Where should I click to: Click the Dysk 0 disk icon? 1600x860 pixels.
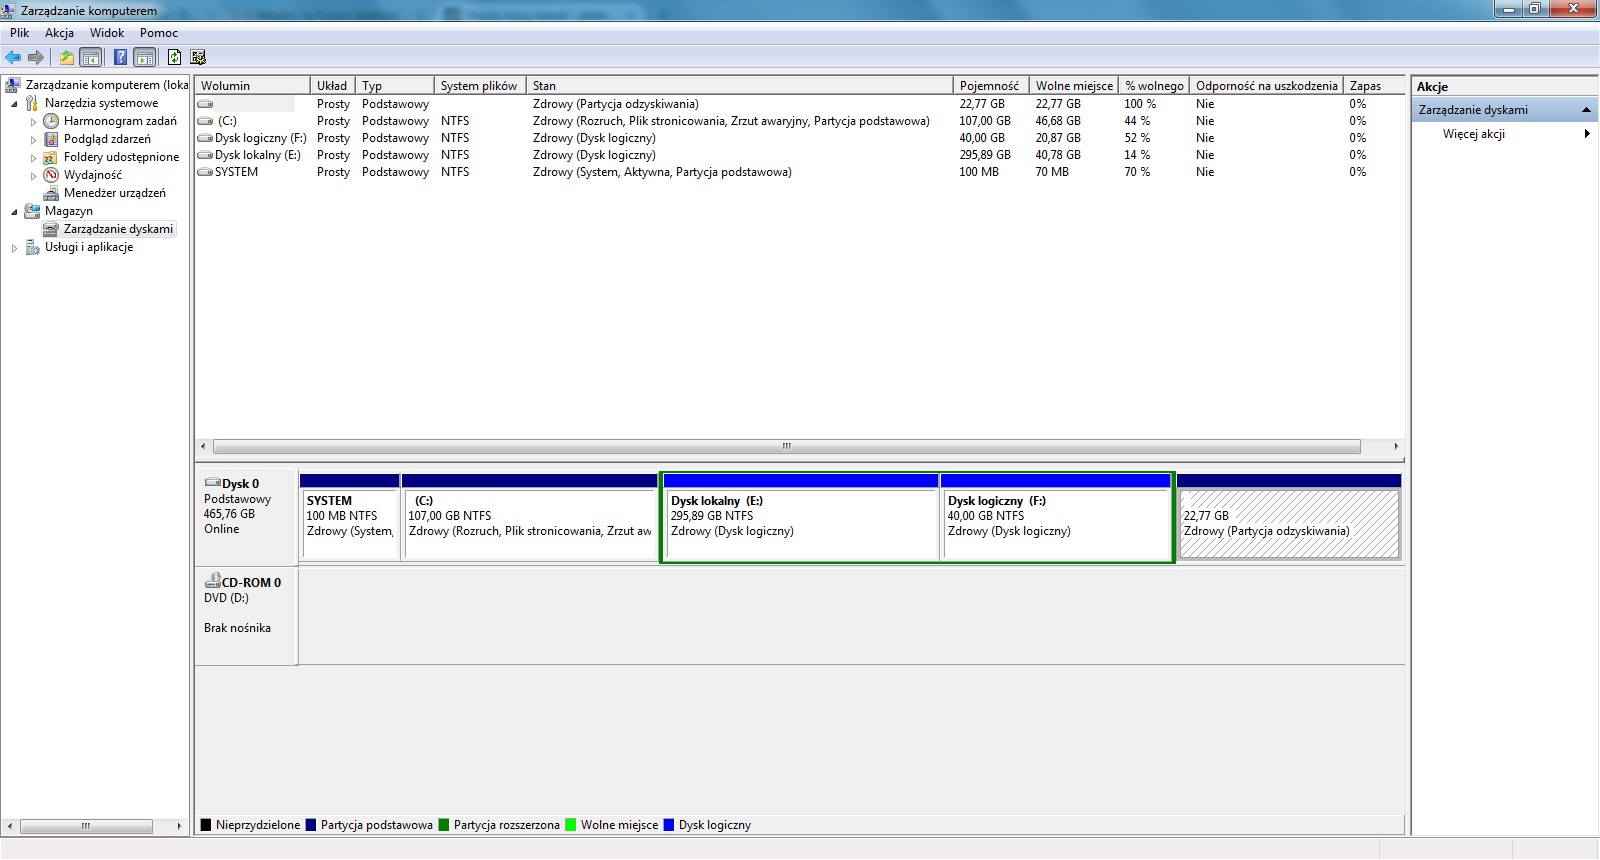212,483
